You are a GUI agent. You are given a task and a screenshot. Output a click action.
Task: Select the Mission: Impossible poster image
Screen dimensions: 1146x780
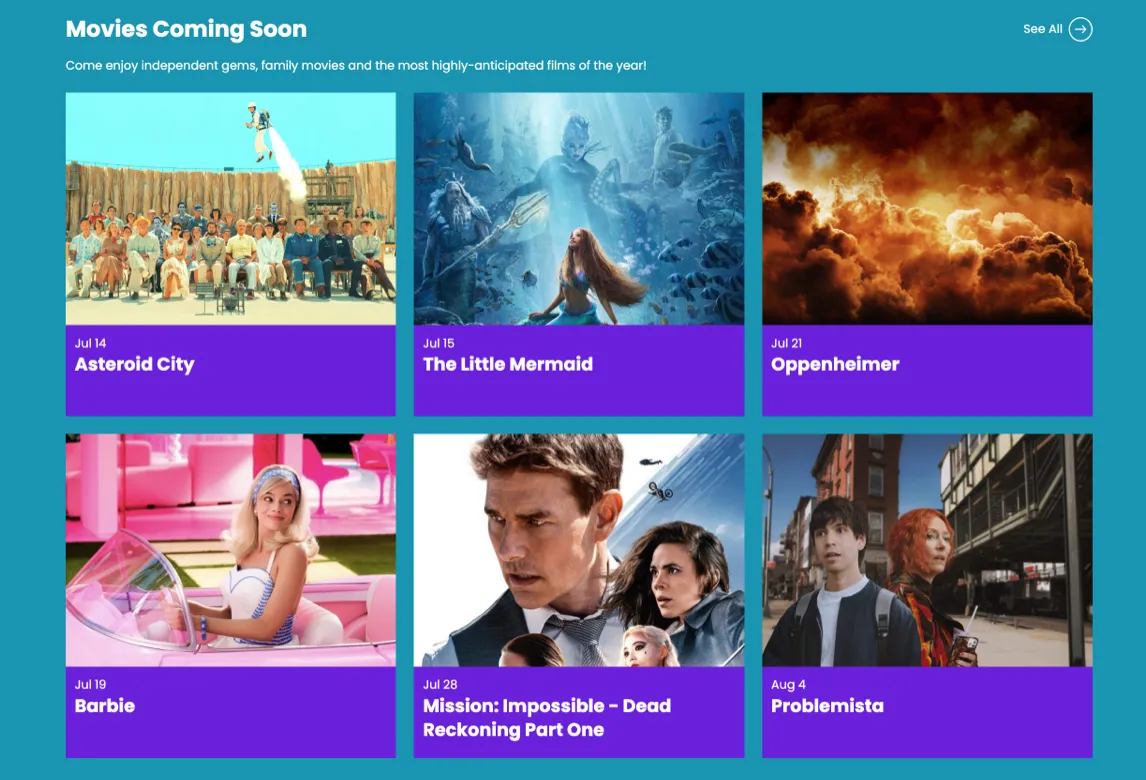click(x=579, y=550)
